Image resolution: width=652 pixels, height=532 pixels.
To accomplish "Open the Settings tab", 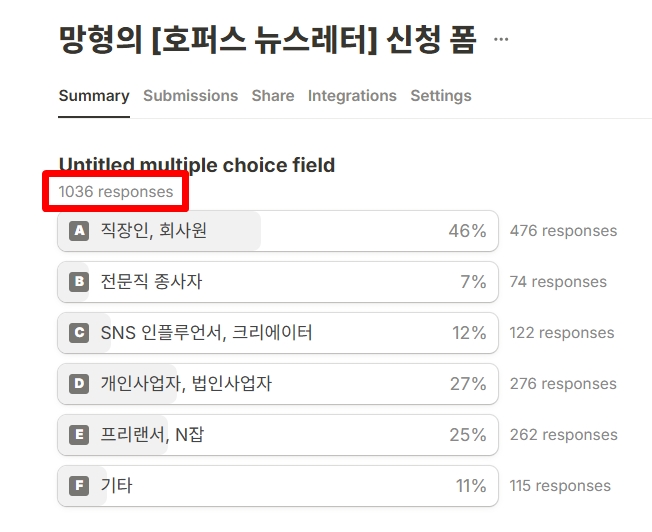I will [x=441, y=96].
